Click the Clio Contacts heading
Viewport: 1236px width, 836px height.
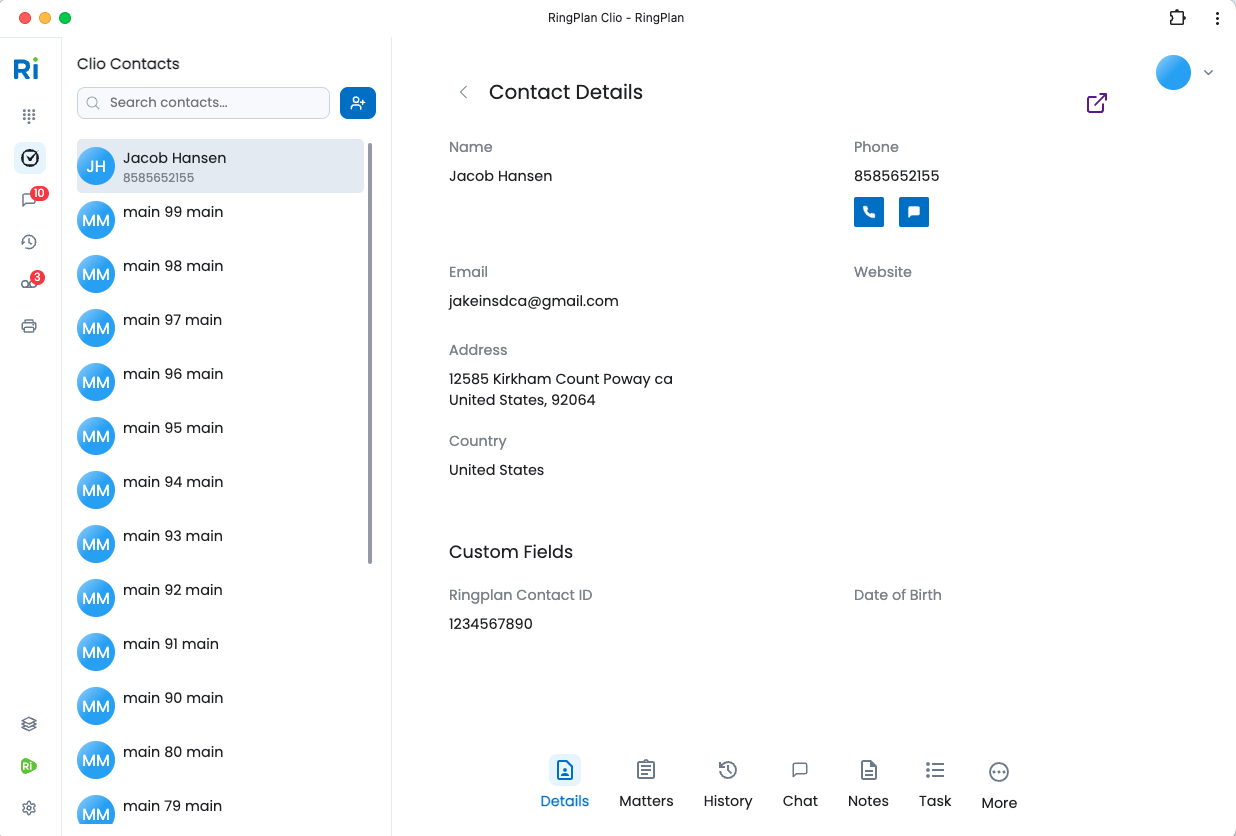coord(128,64)
